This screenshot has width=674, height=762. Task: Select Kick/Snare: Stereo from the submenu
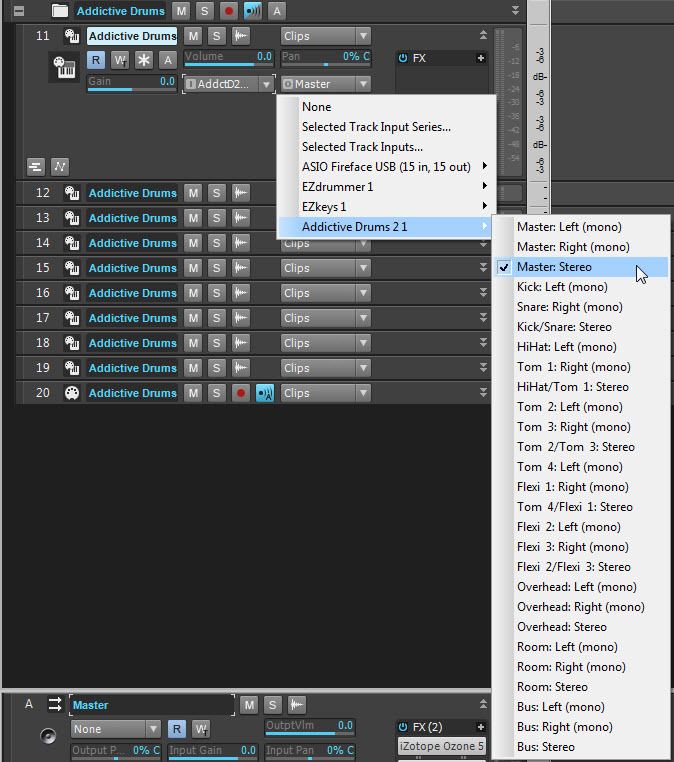(564, 327)
